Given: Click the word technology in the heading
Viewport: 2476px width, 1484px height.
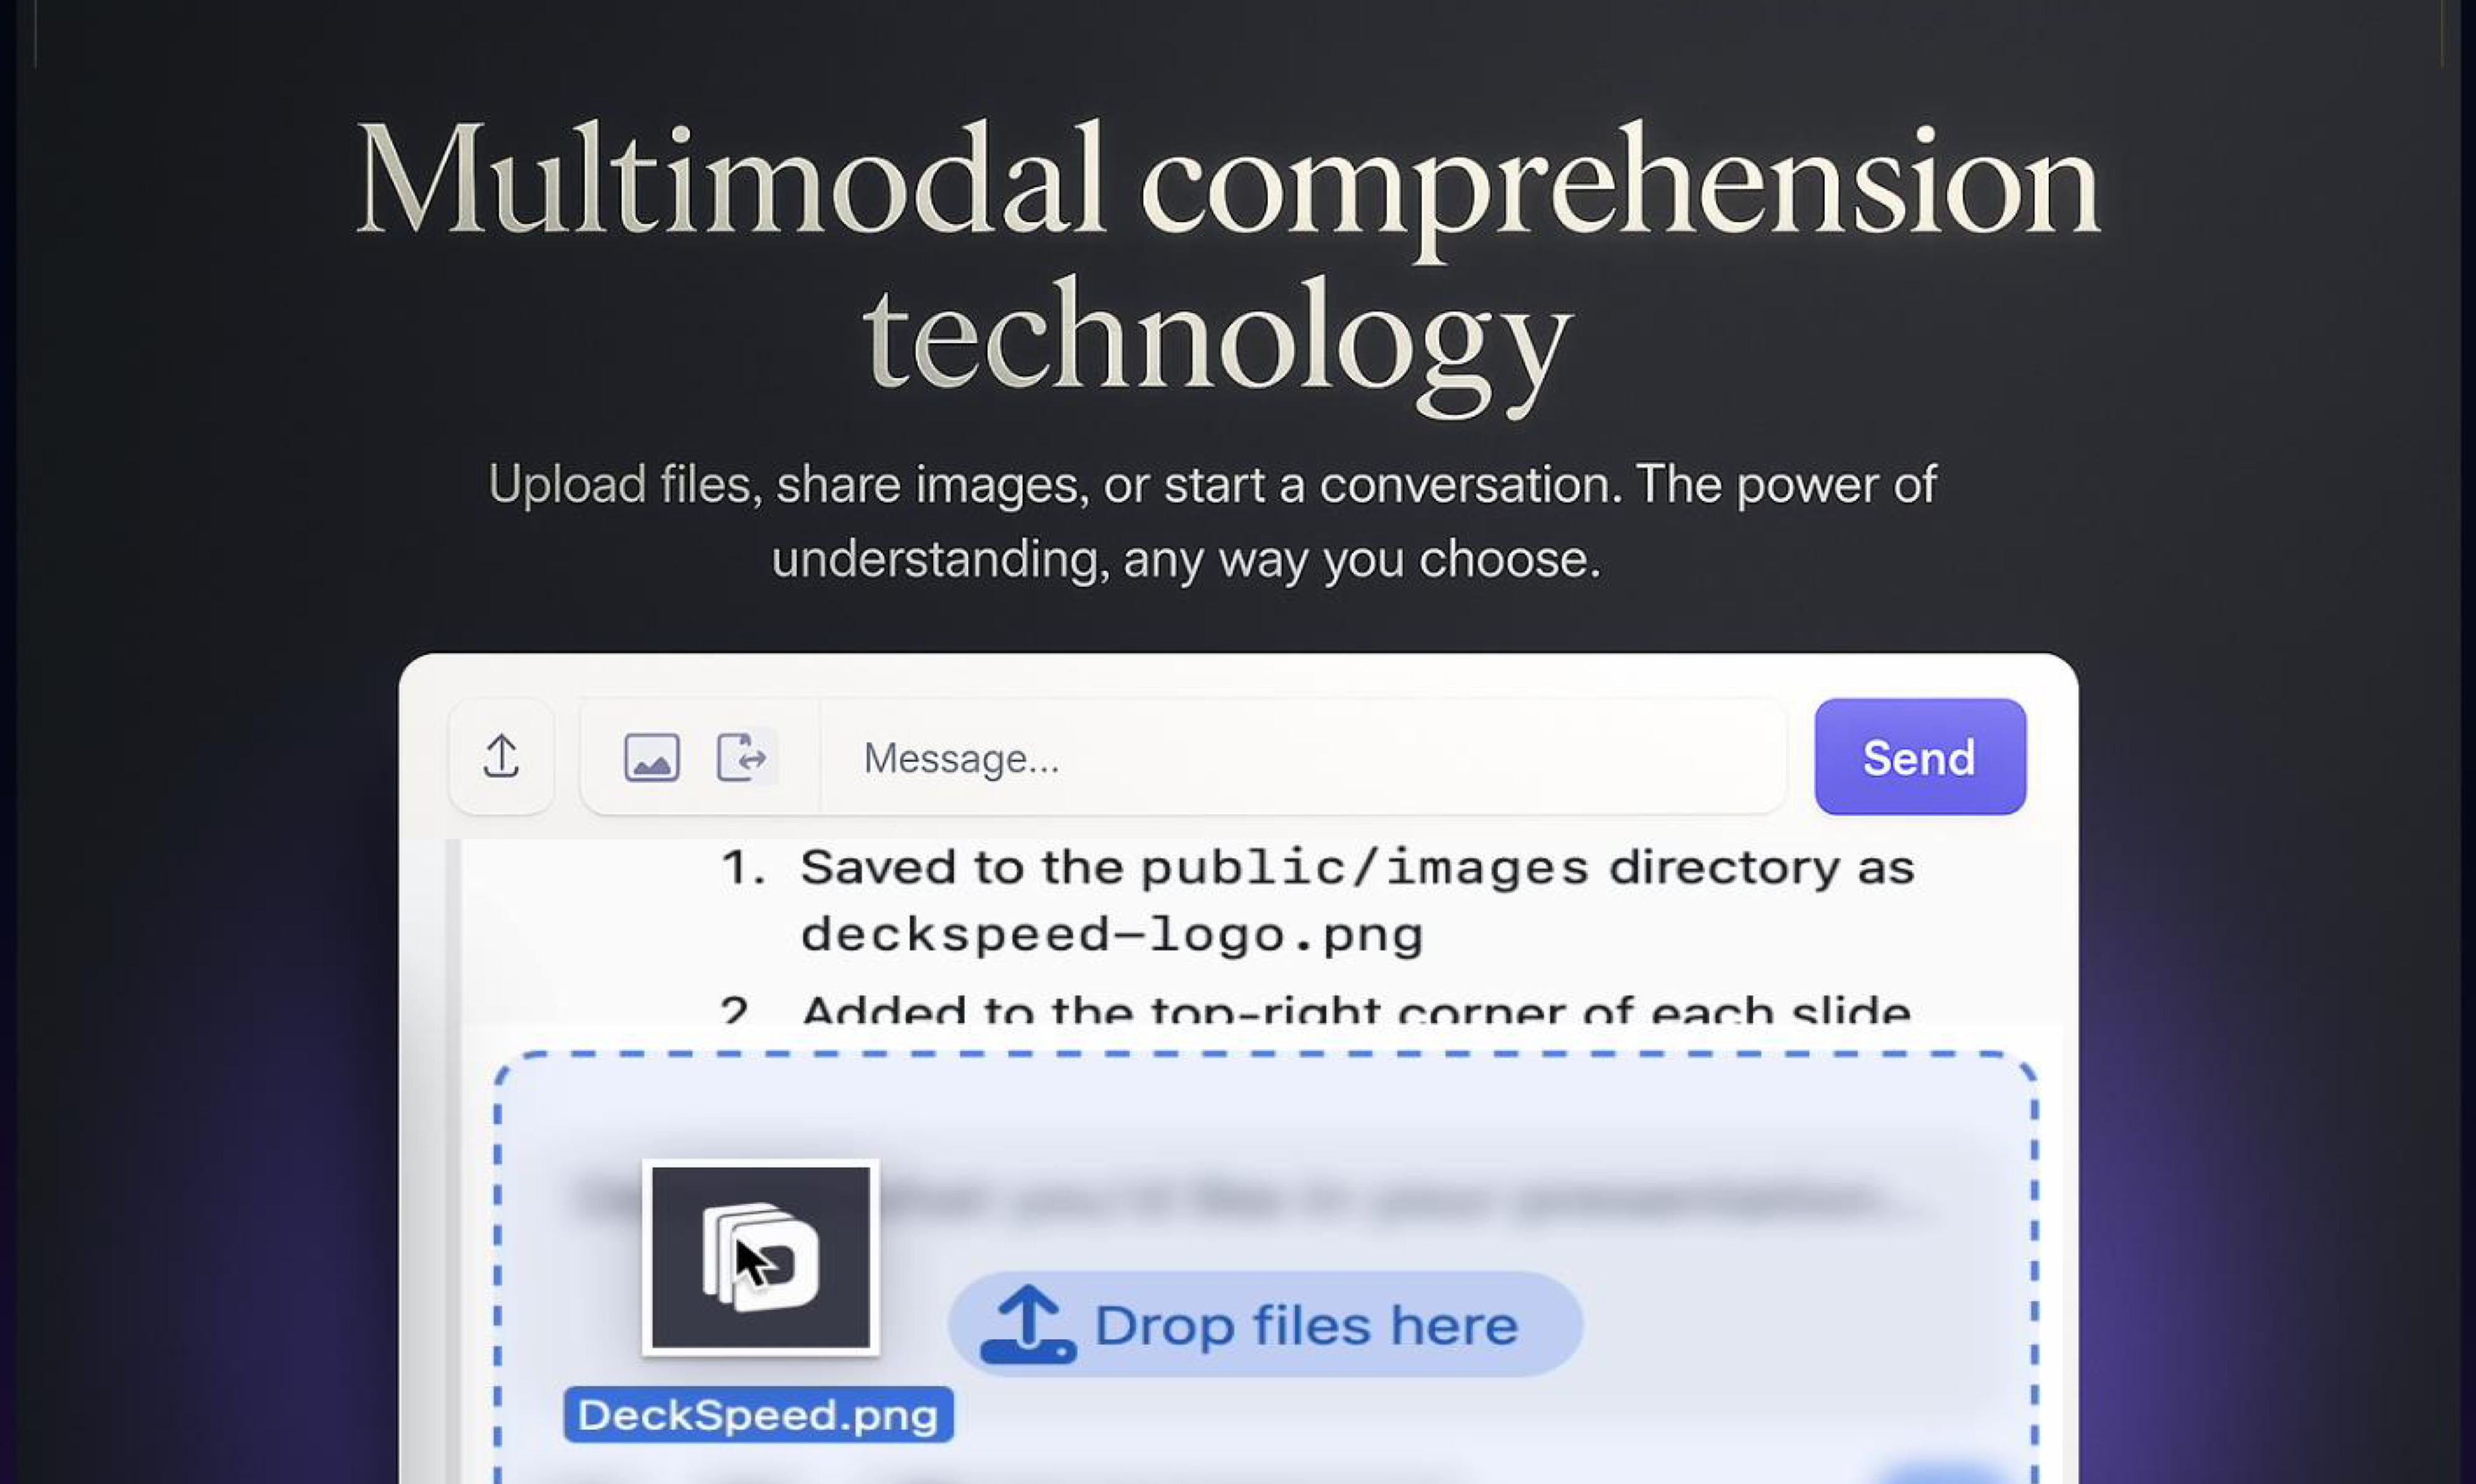Looking at the screenshot, I should pyautogui.click(x=1216, y=340).
